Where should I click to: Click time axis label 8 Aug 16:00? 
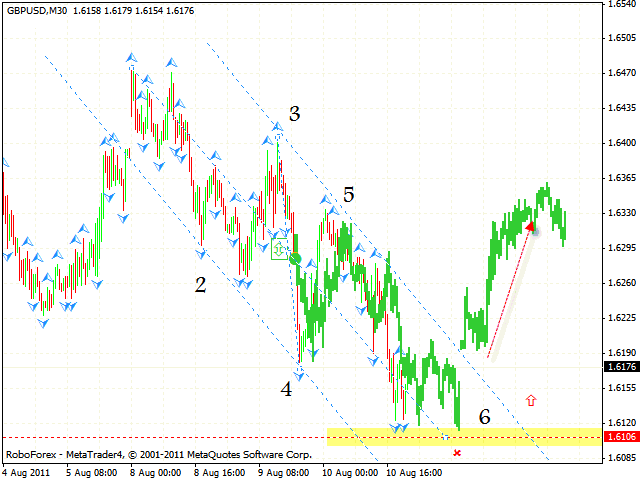[x=220, y=473]
